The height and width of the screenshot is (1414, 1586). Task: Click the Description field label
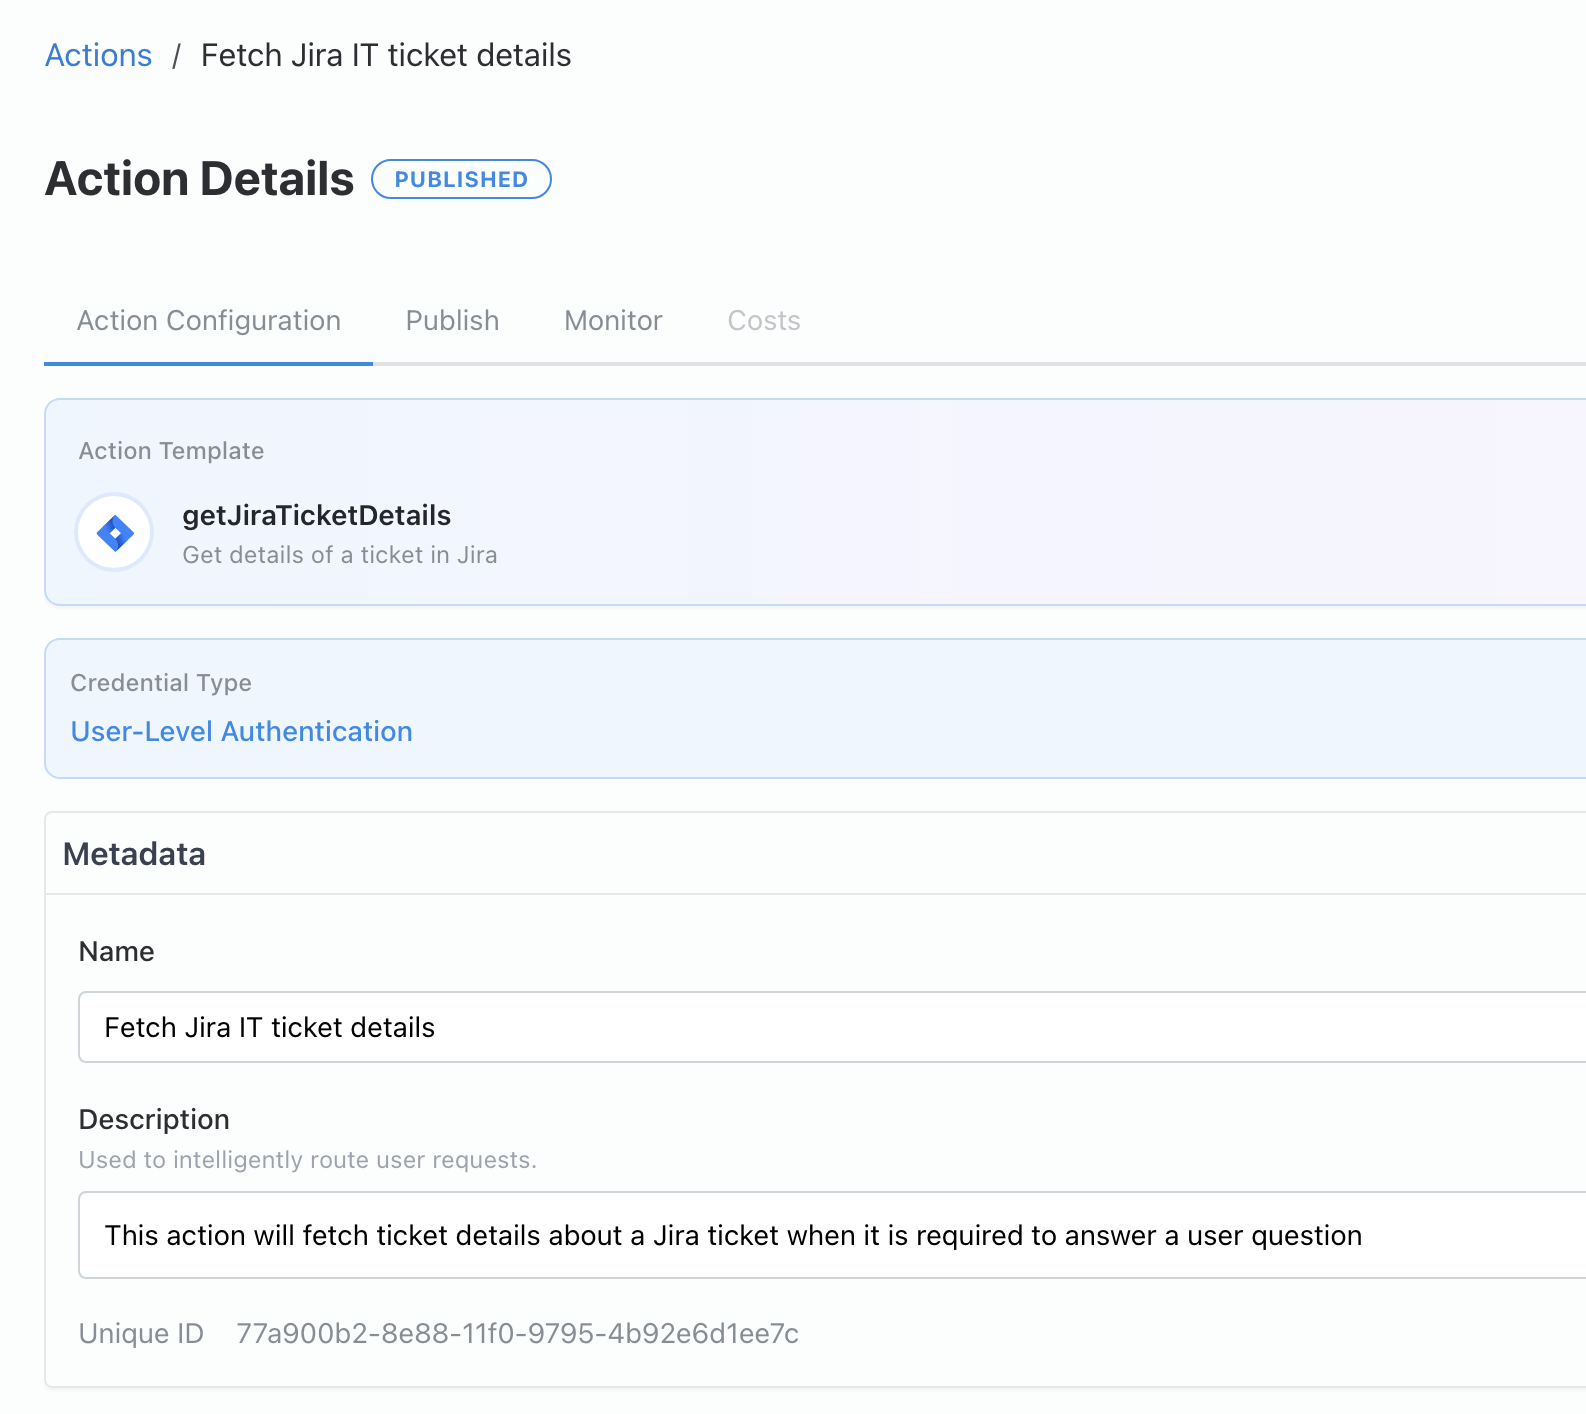(154, 1119)
